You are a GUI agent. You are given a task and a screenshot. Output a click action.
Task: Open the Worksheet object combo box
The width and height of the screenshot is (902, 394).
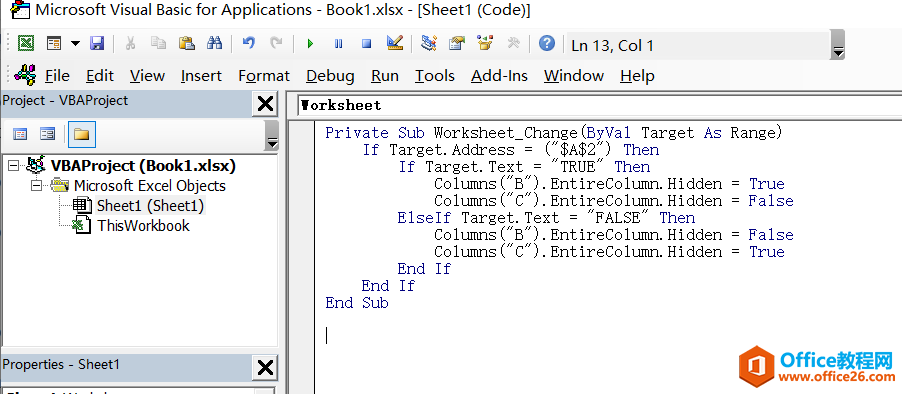(600, 106)
